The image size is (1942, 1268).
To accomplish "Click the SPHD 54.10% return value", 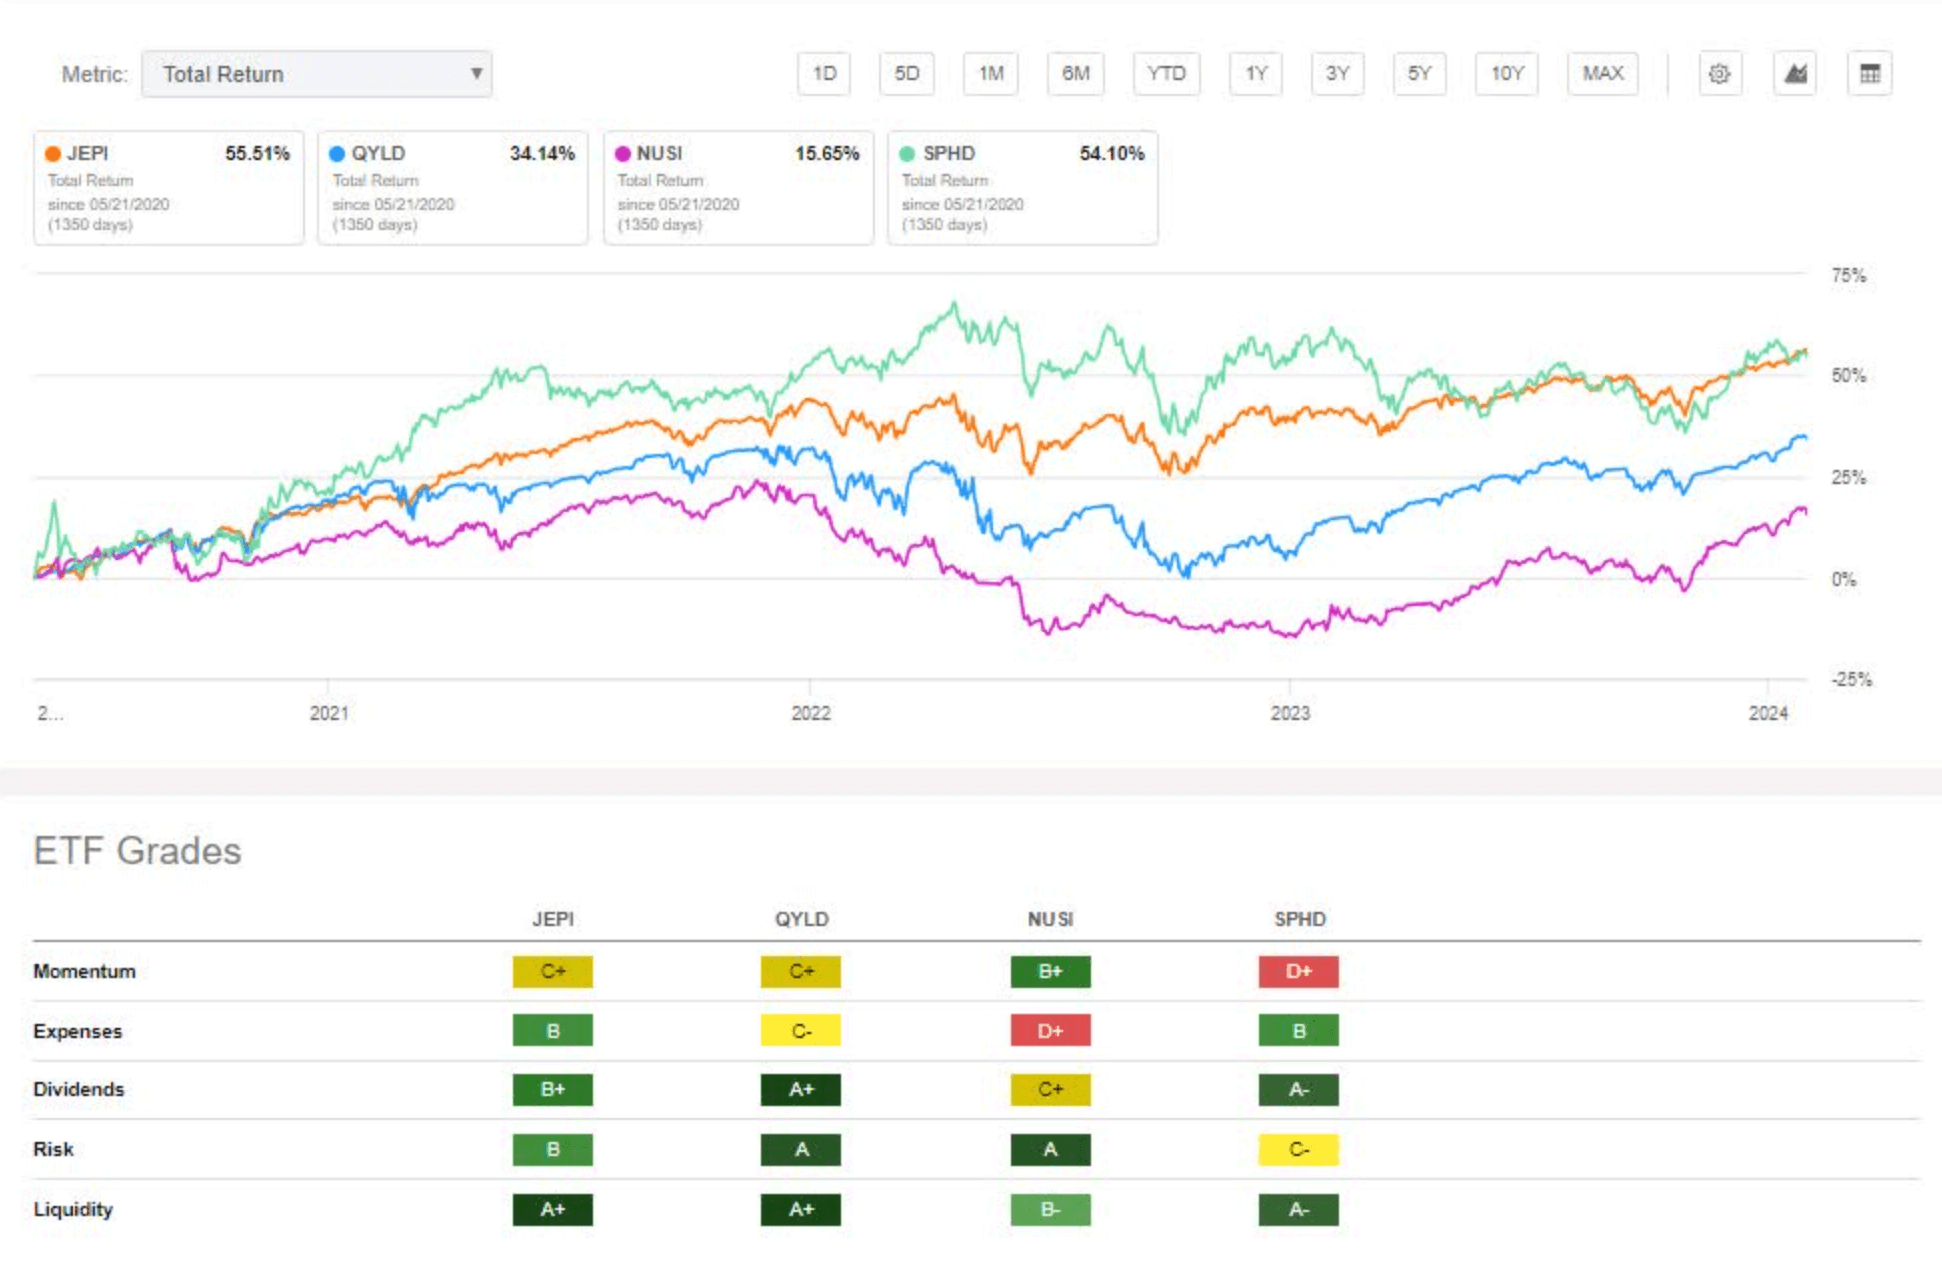I will pos(1112,154).
